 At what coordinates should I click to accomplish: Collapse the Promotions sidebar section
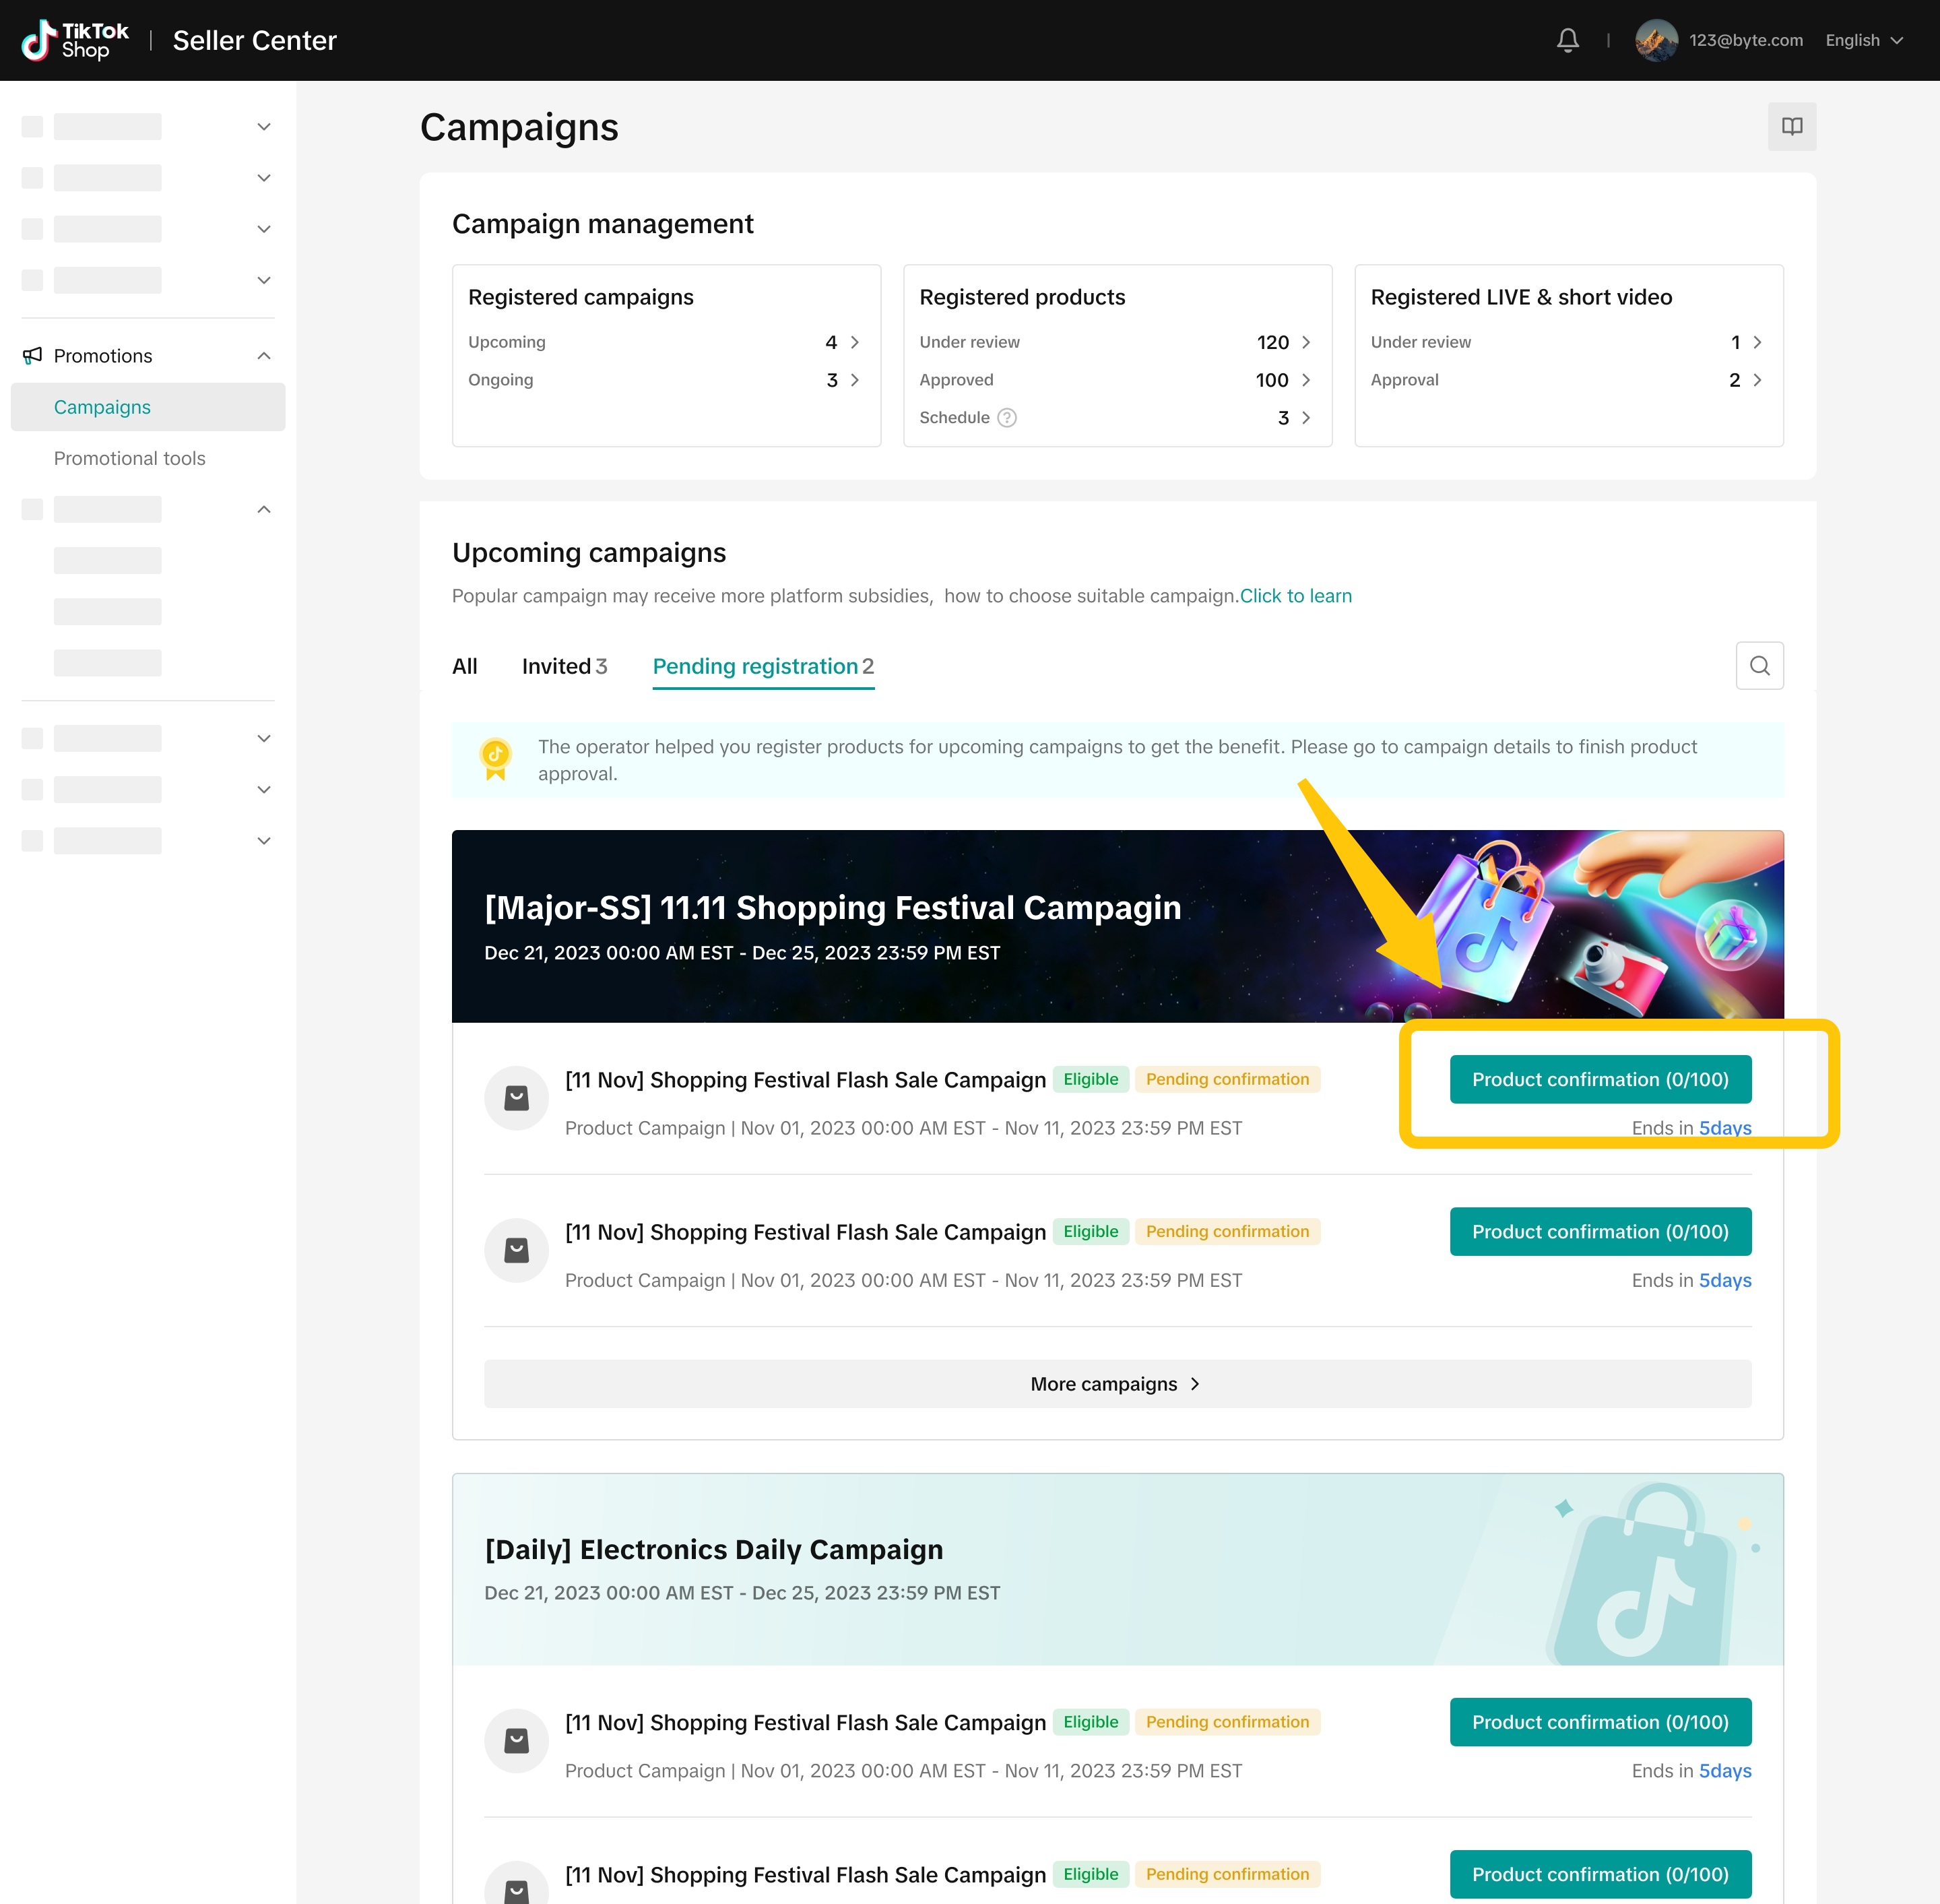point(264,356)
